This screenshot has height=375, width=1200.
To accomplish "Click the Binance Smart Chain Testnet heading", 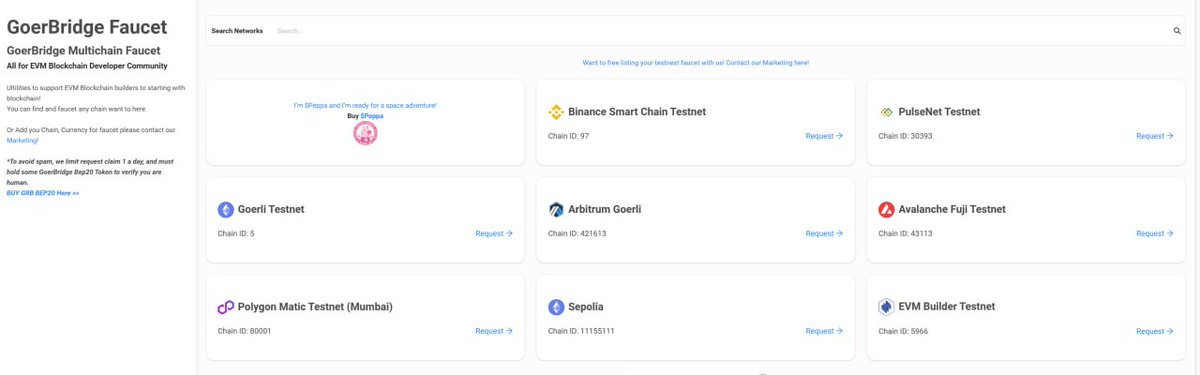I will pyautogui.click(x=637, y=112).
